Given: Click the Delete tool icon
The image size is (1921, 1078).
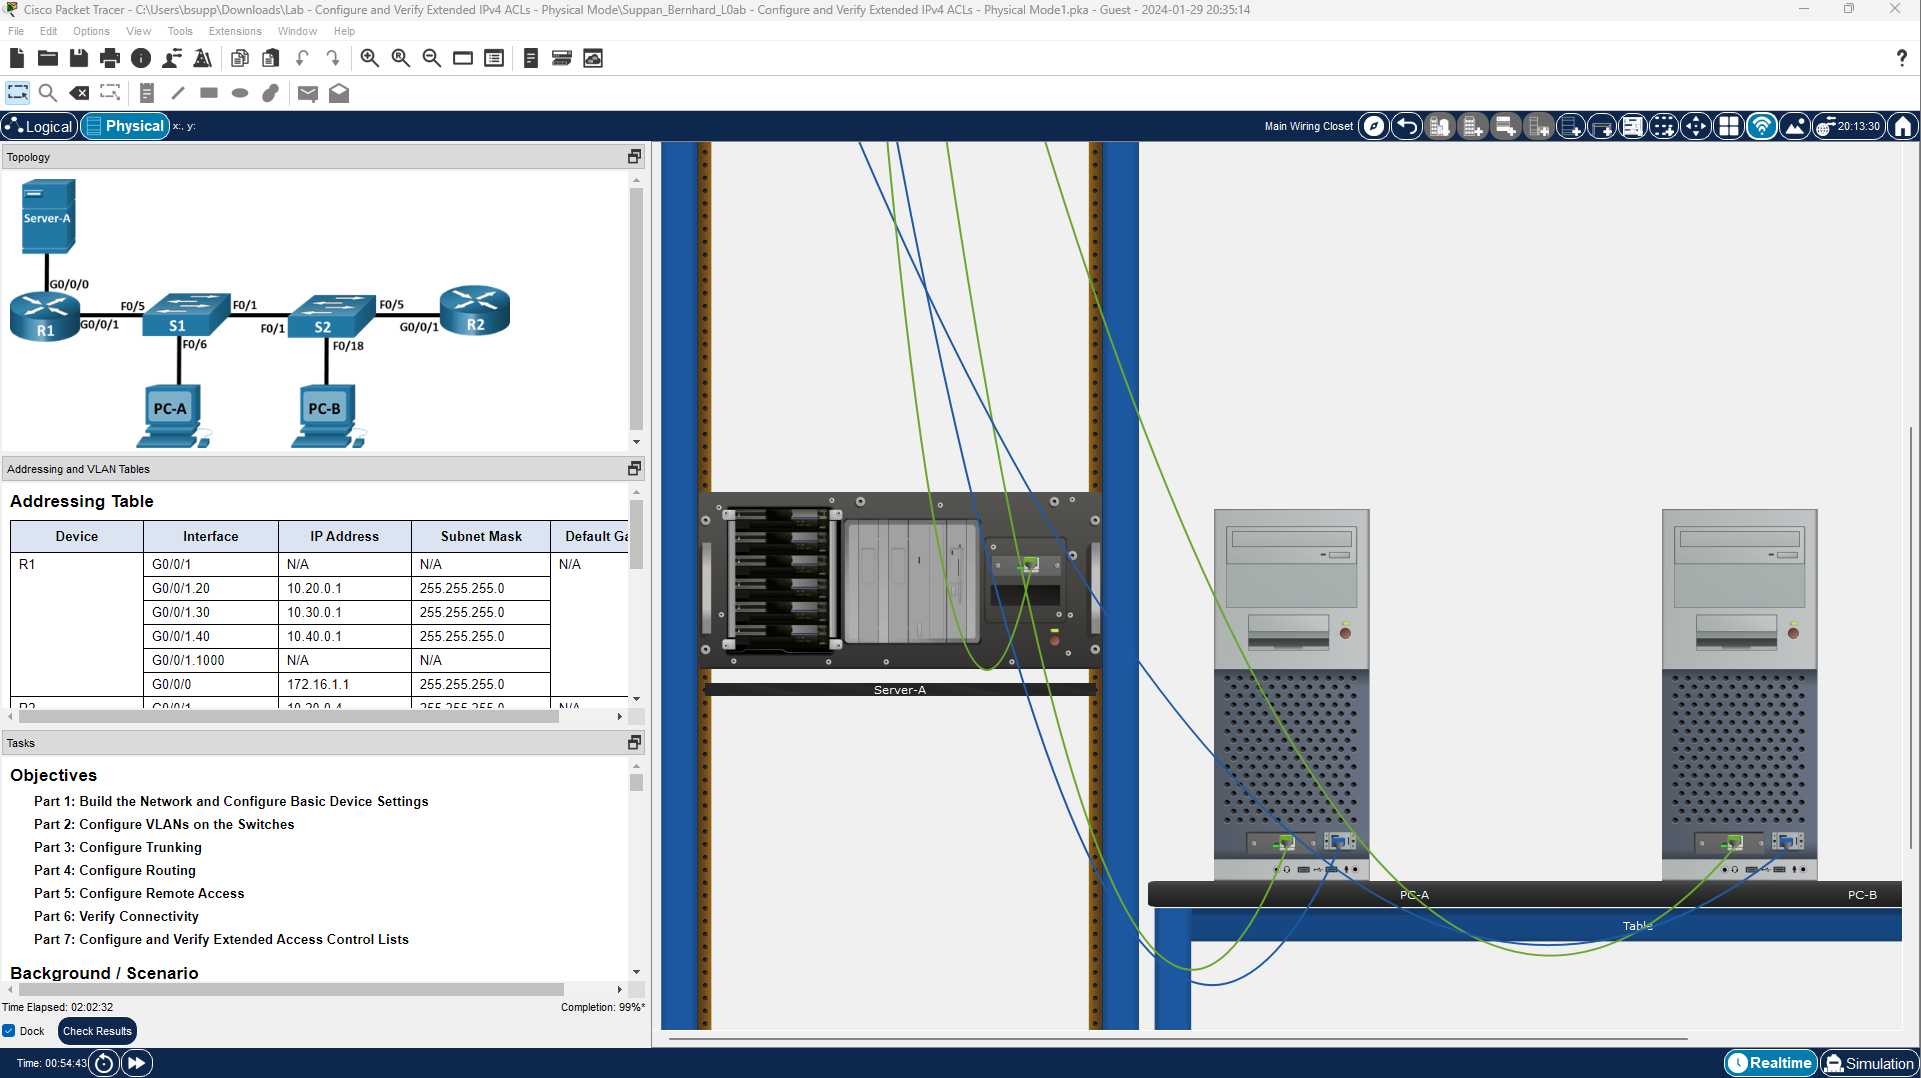Looking at the screenshot, I should (79, 93).
